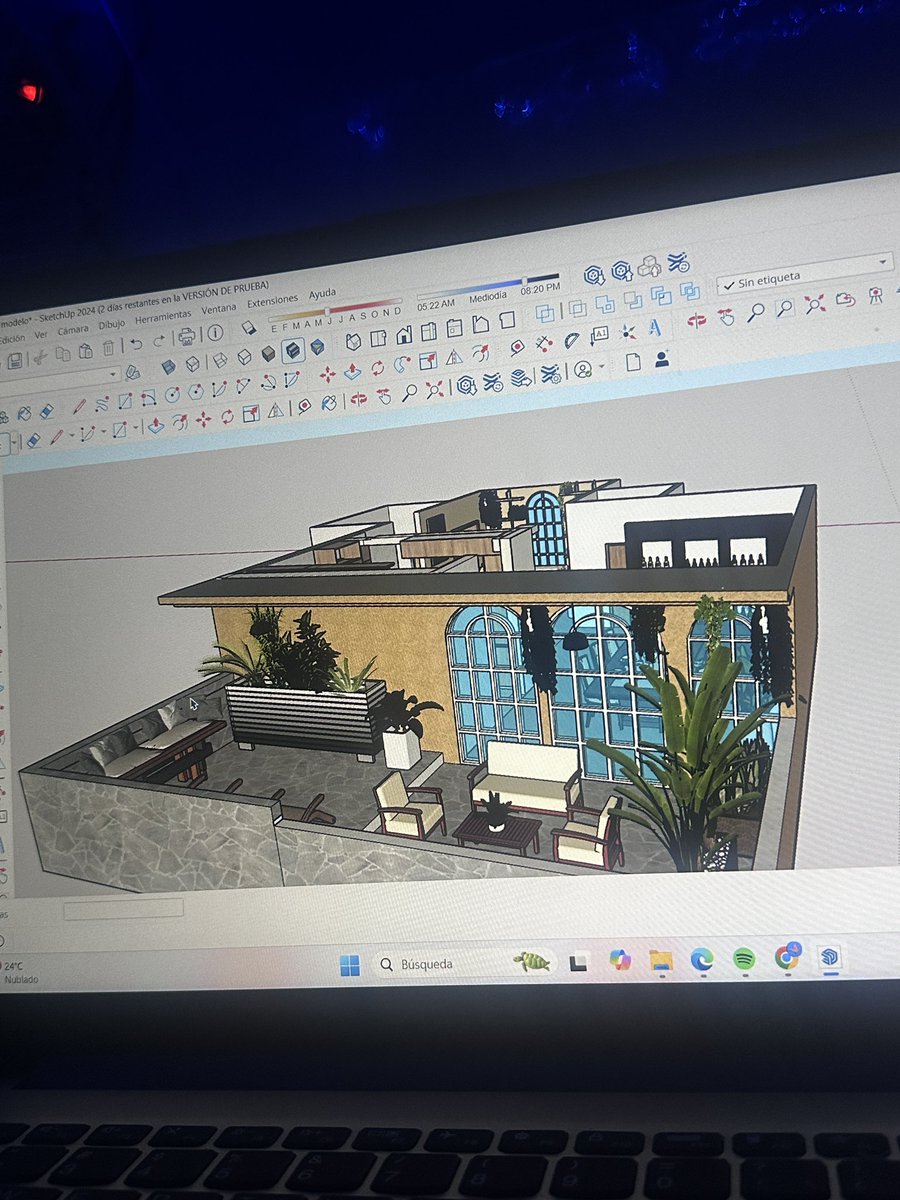This screenshot has height=1200, width=900.
Task: Toggle shadows display icon
Action: coord(248,328)
